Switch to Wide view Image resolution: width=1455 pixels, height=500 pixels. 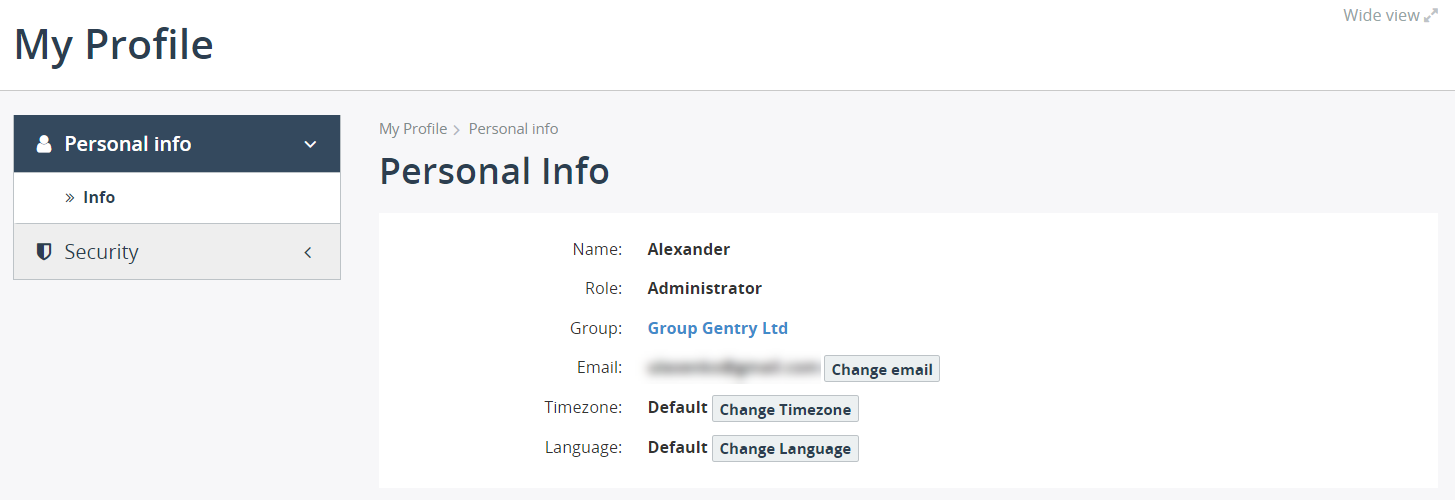pyautogui.click(x=1391, y=15)
